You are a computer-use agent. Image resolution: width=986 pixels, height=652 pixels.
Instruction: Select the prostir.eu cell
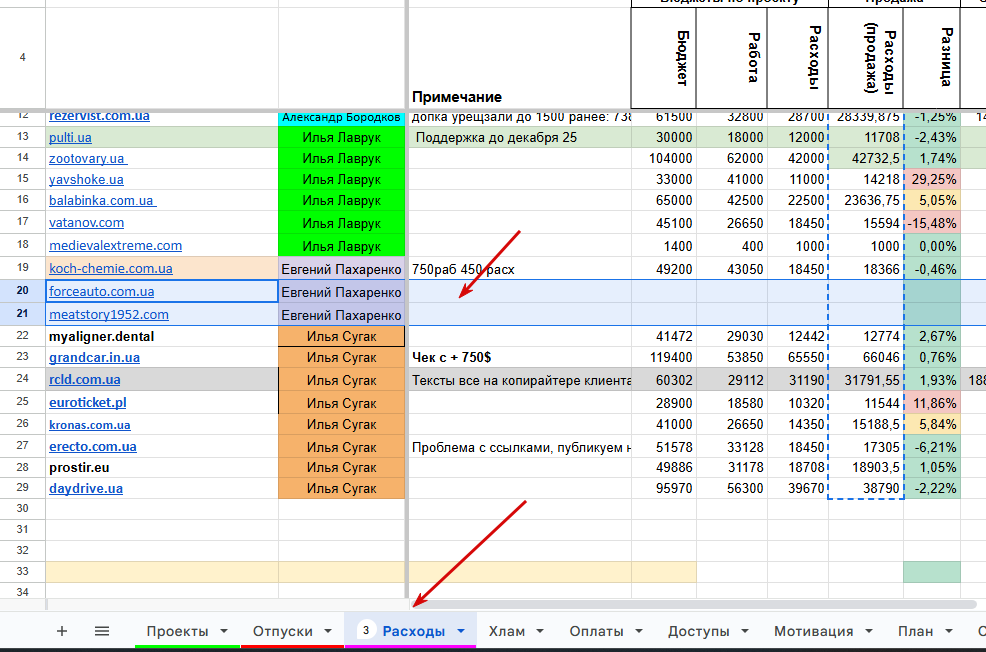point(162,468)
